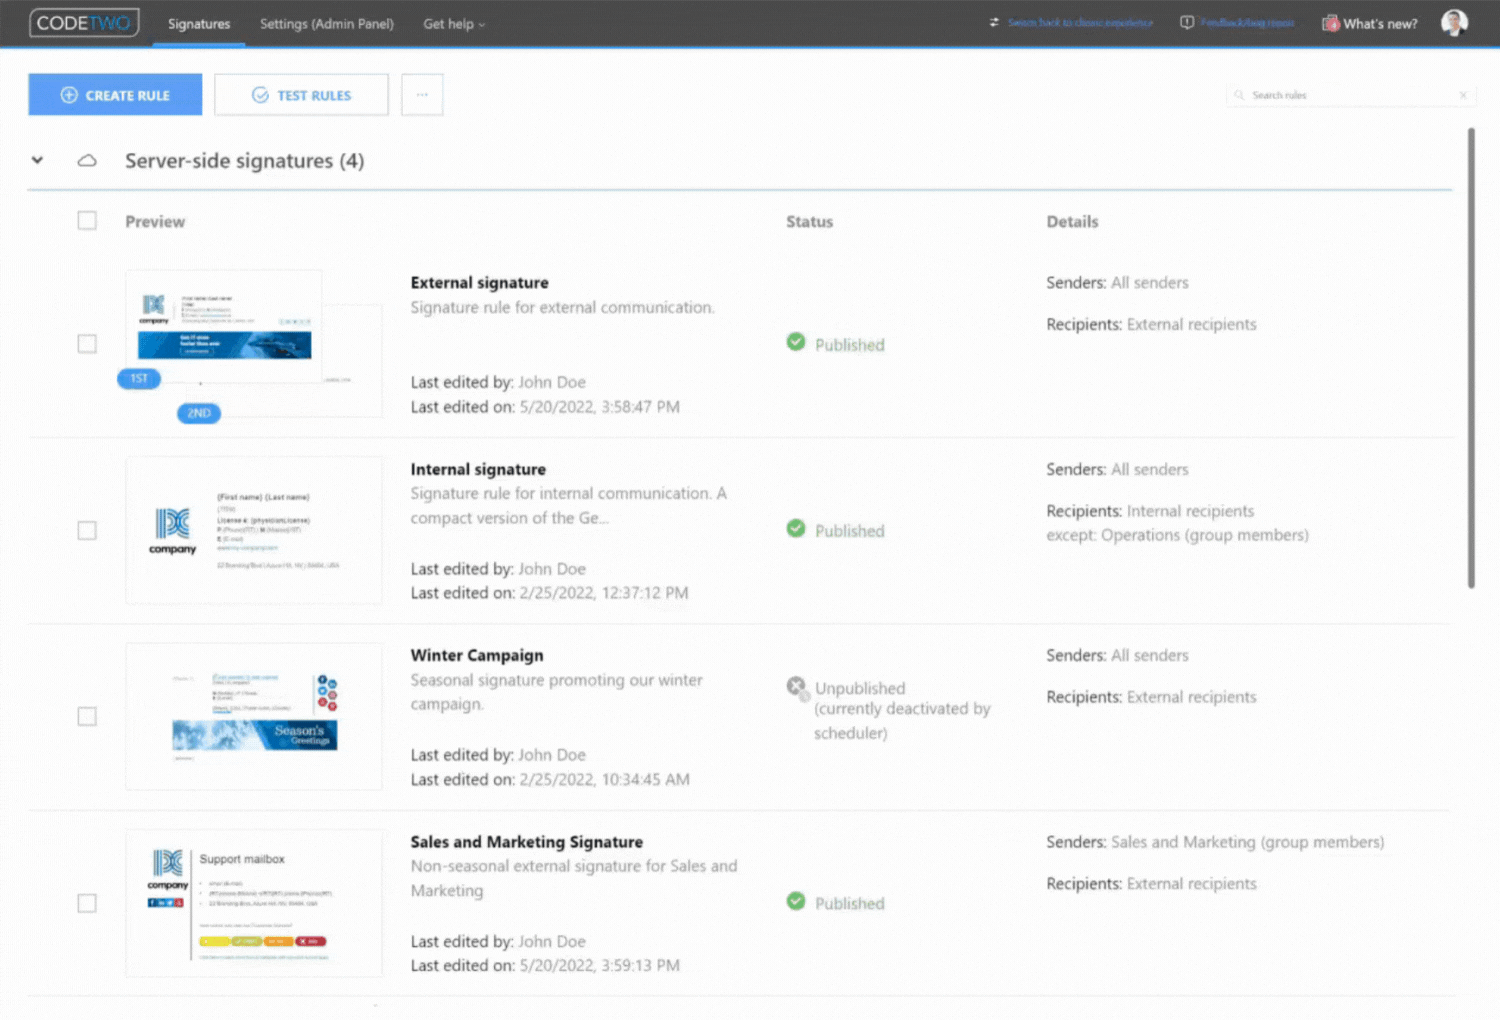This screenshot has width=1500, height=1020.
Task: Click the CodeTwo logo
Action: point(84,23)
